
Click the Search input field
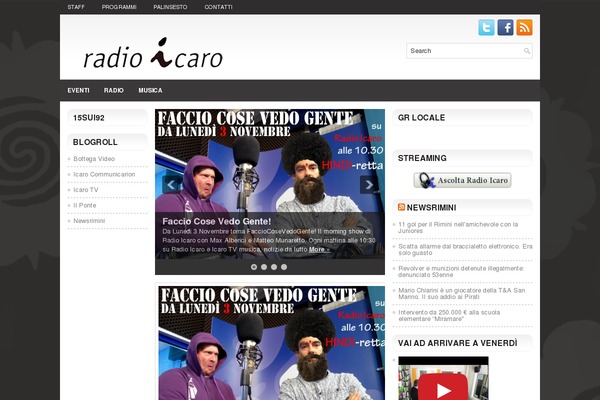(469, 51)
